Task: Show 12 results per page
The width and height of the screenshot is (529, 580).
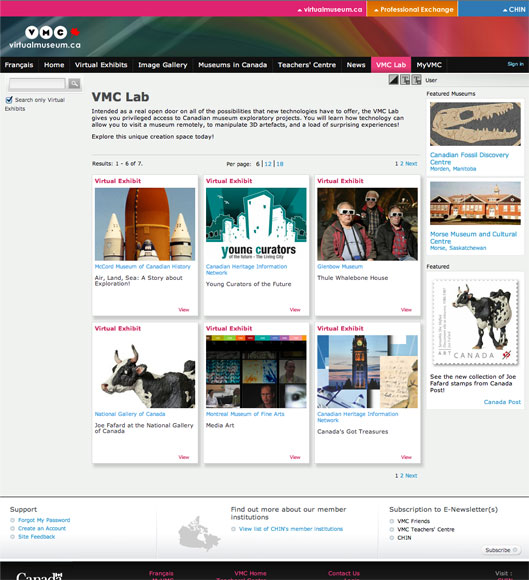Action: coord(268,164)
